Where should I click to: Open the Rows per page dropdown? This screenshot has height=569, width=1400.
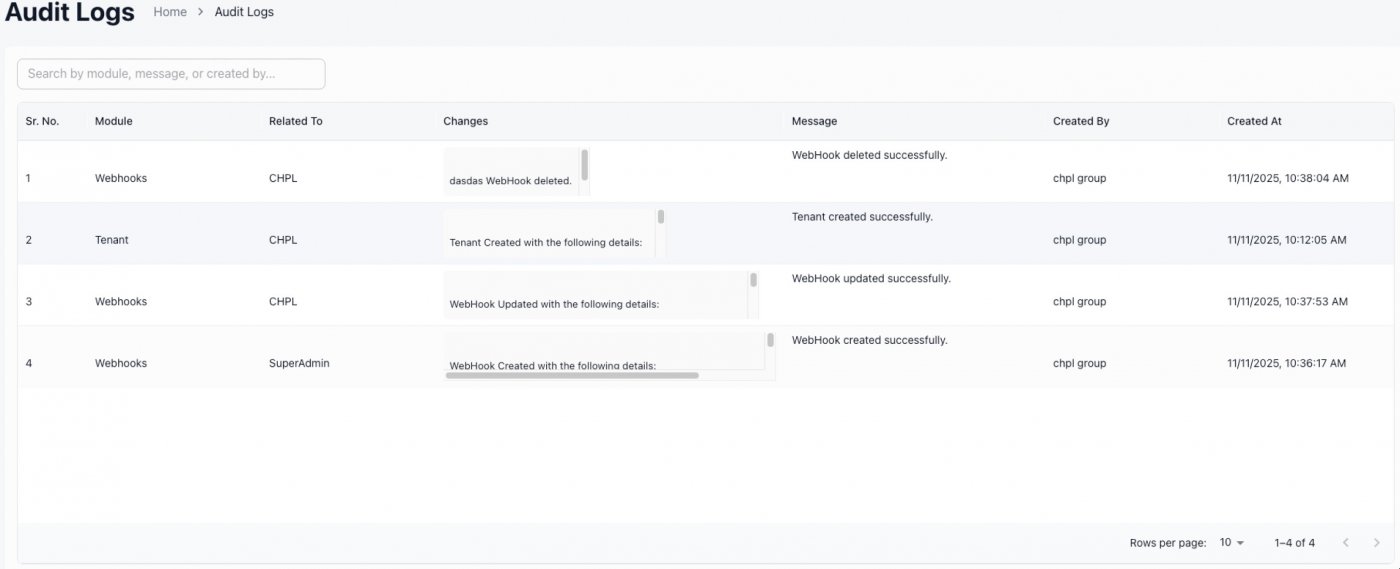pyautogui.click(x=1231, y=543)
